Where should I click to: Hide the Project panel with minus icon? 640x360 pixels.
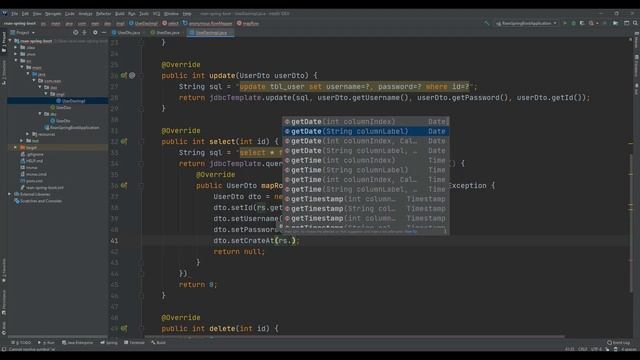(104, 32)
